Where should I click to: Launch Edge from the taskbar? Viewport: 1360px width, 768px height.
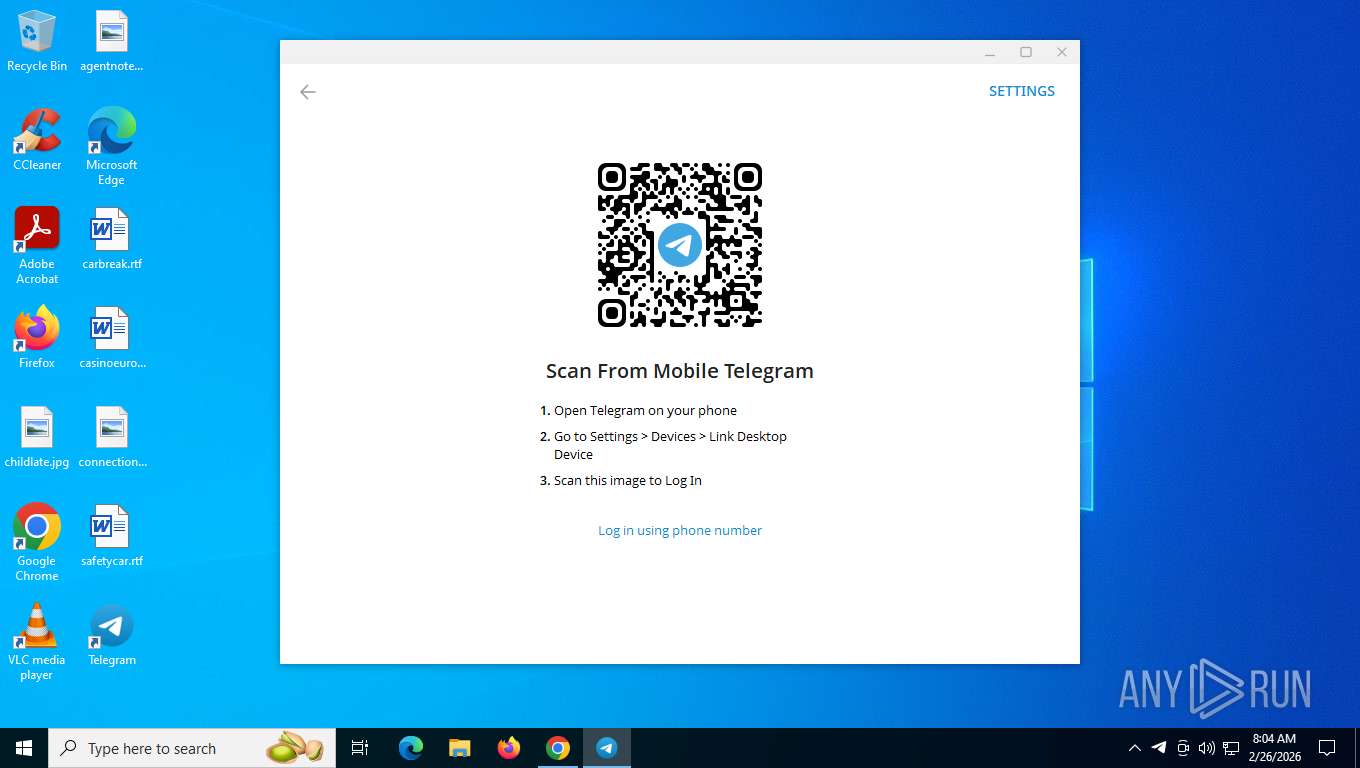point(411,748)
